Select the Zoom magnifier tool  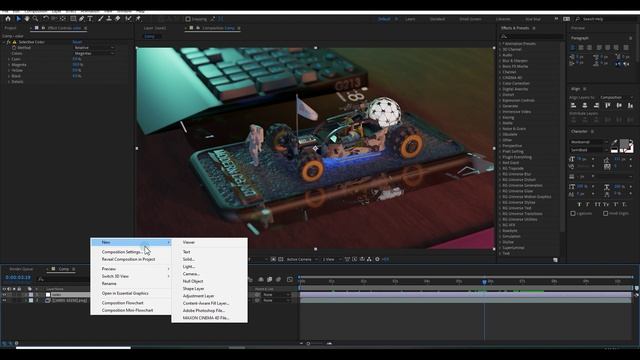pyautogui.click(x=36, y=19)
